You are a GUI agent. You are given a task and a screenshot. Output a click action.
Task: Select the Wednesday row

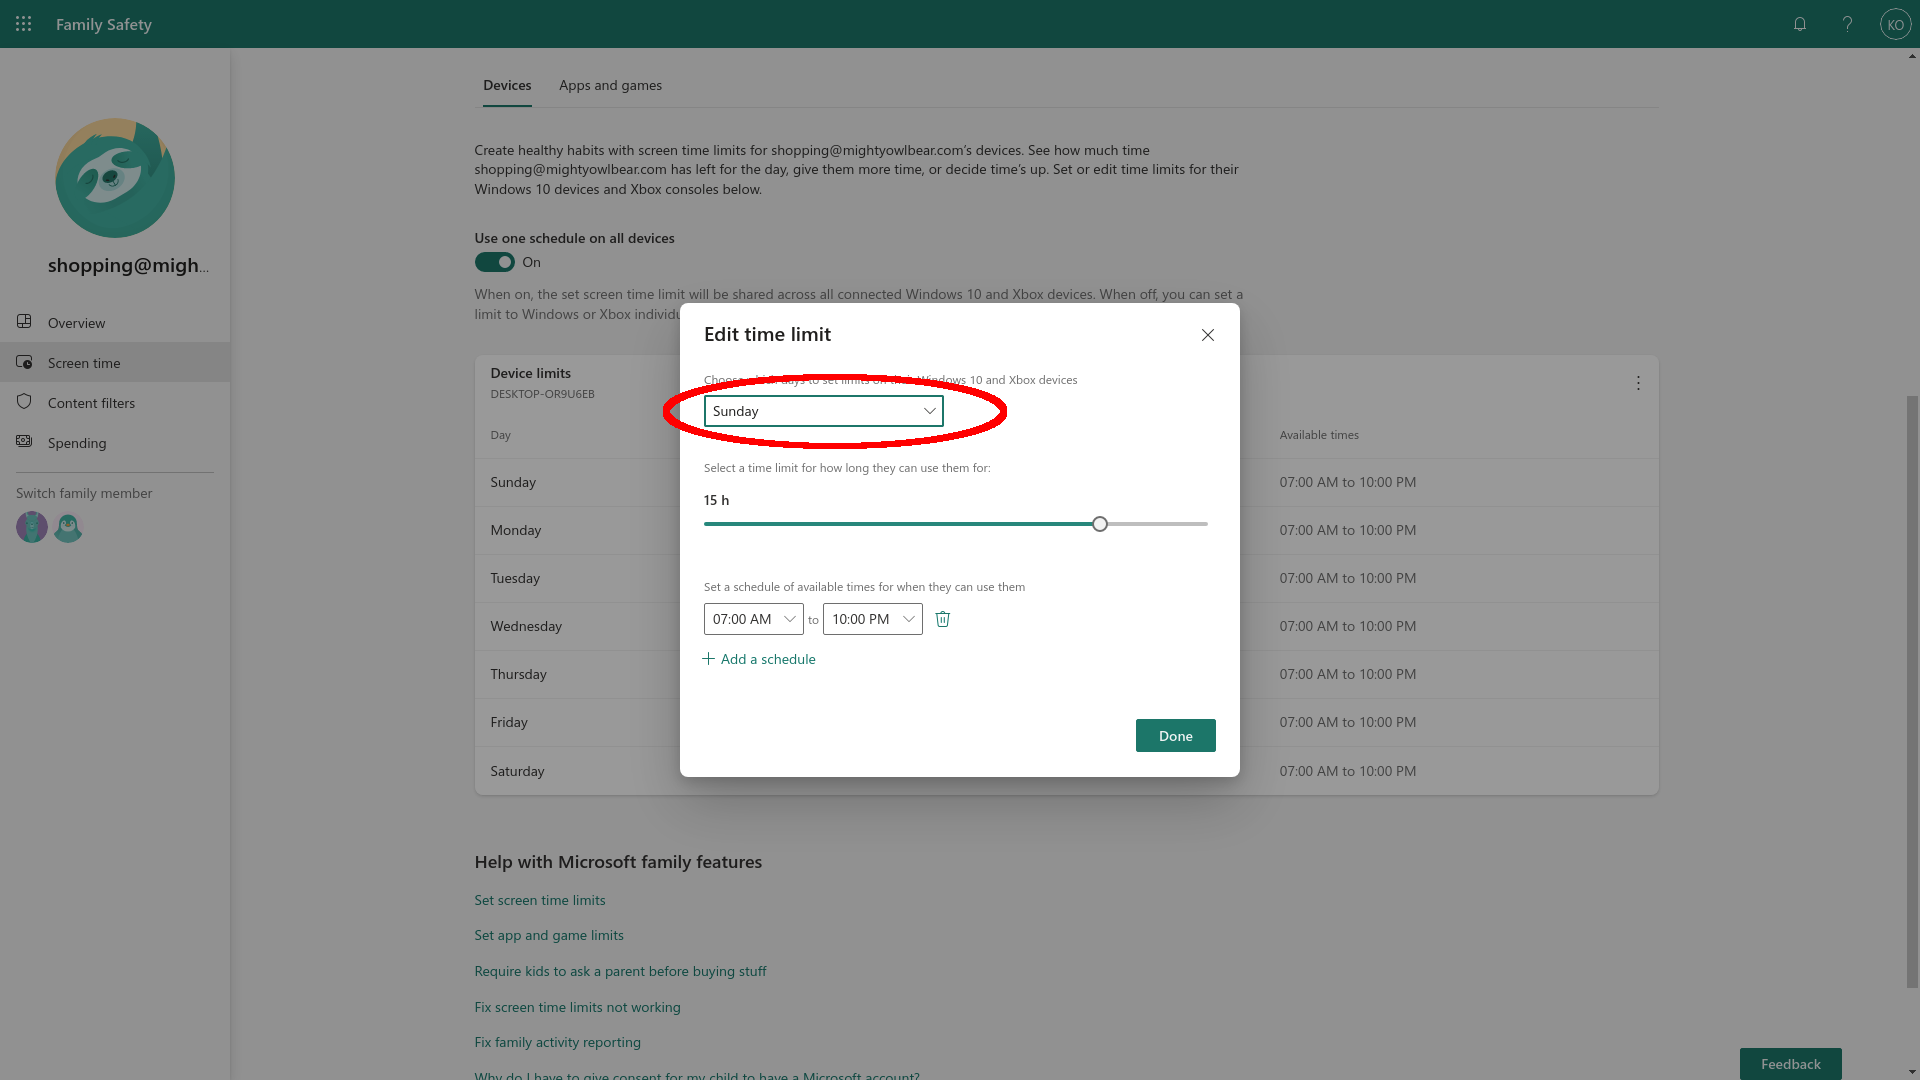1067,626
